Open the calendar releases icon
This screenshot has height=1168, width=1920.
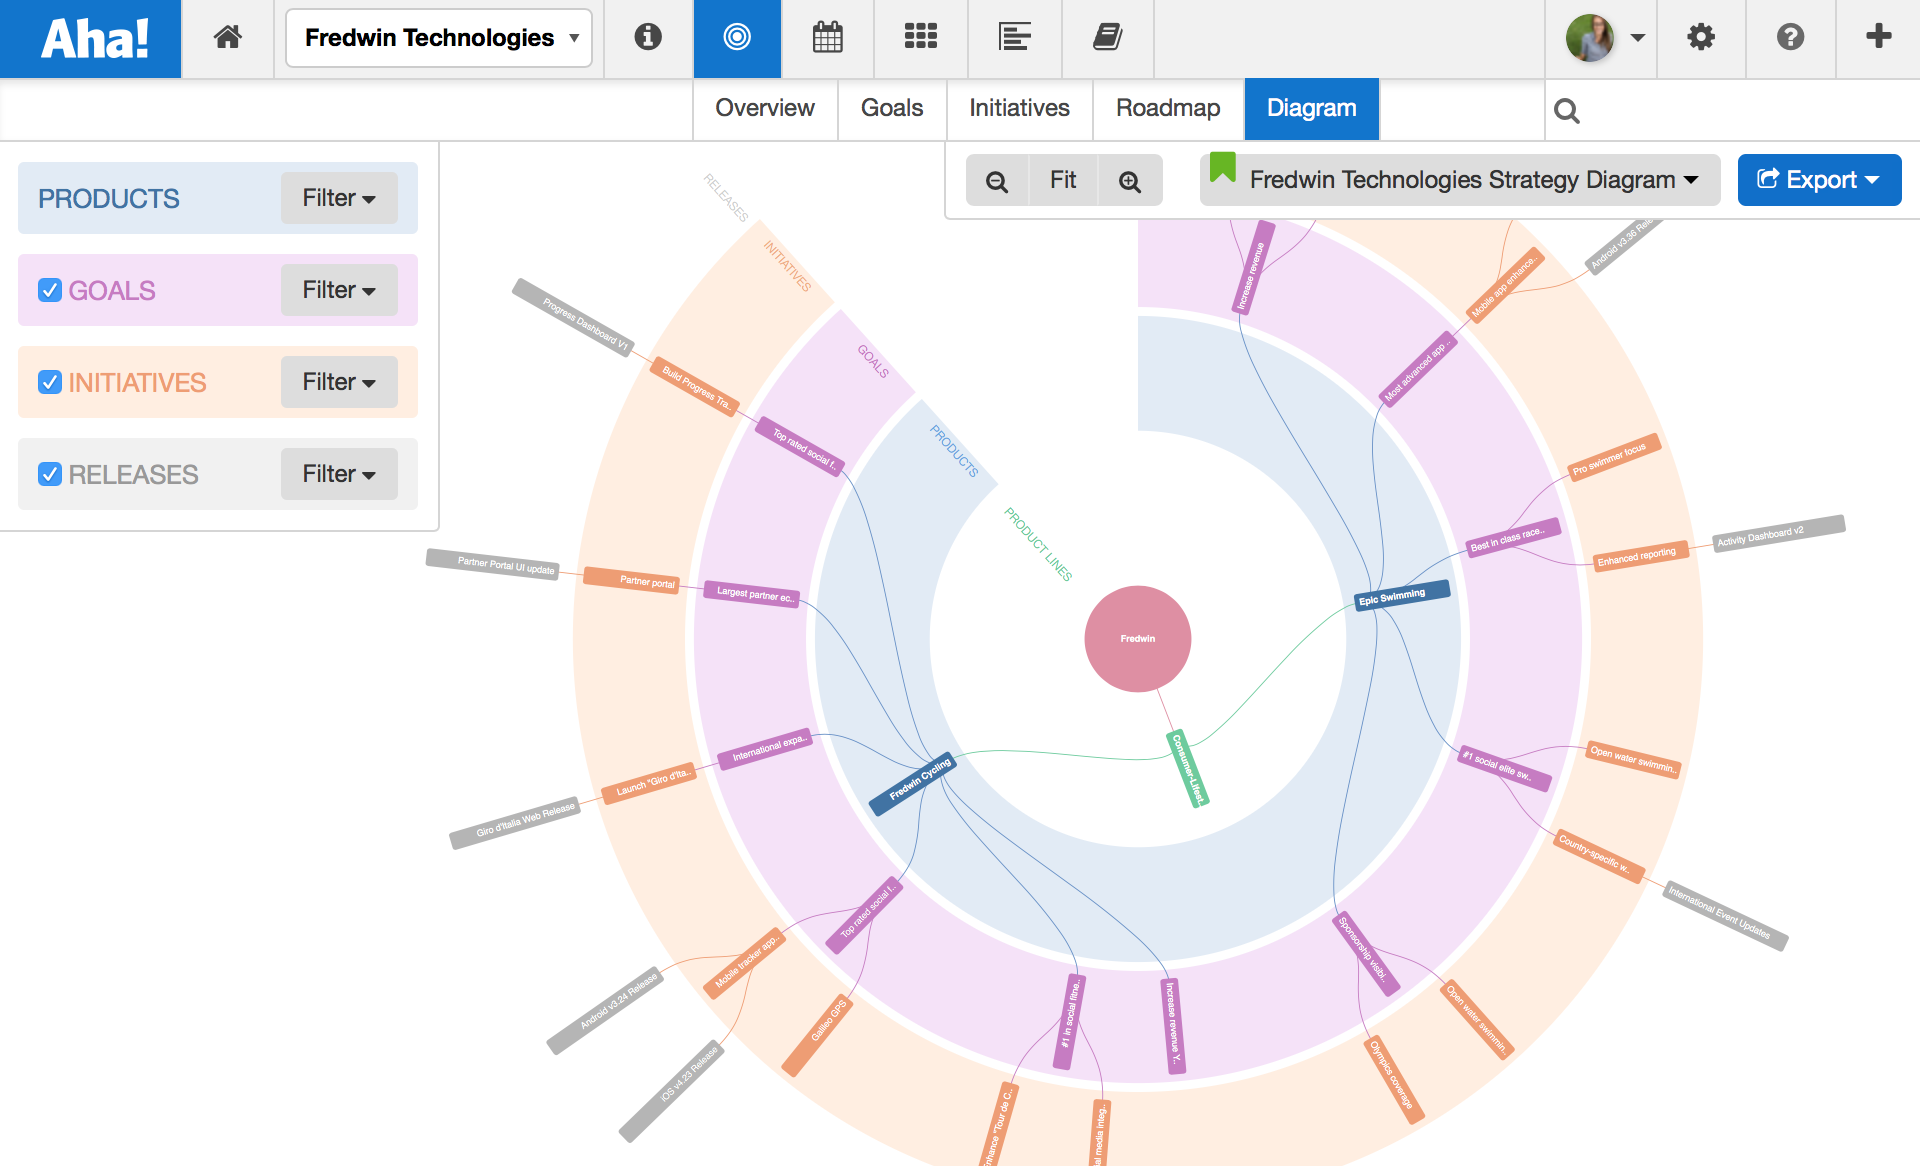click(827, 38)
